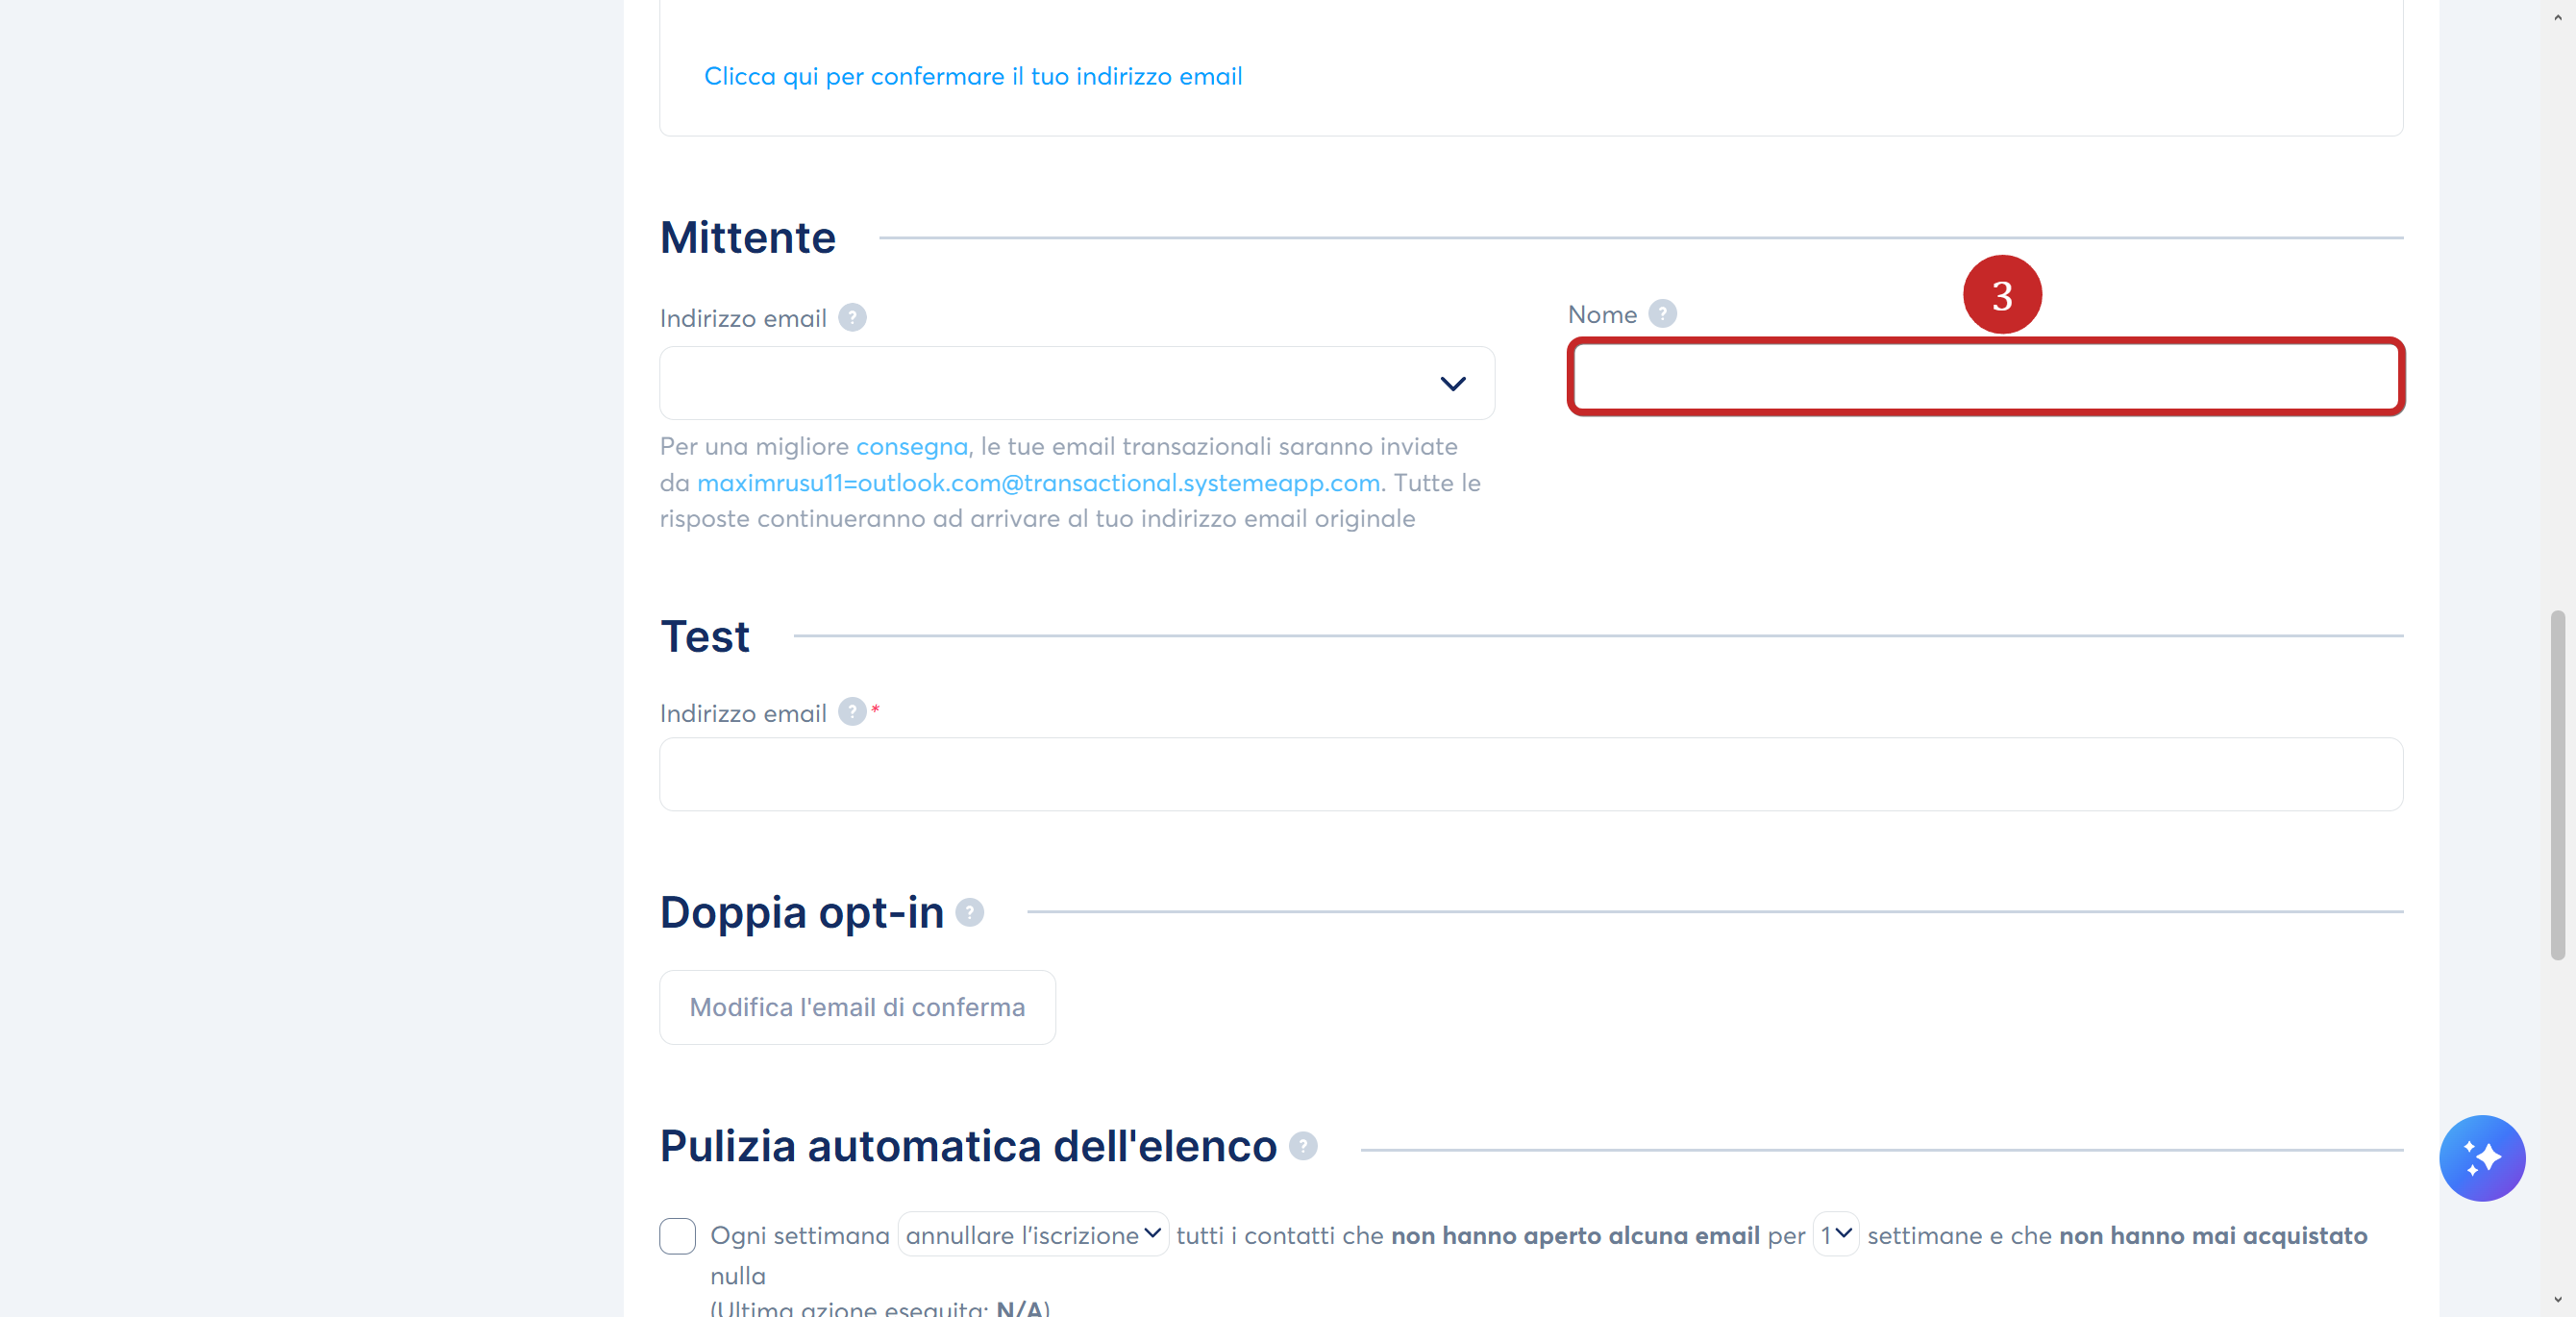2576x1317 pixels.
Task: Click Modifica l'email di conferma button
Action: click(857, 1007)
